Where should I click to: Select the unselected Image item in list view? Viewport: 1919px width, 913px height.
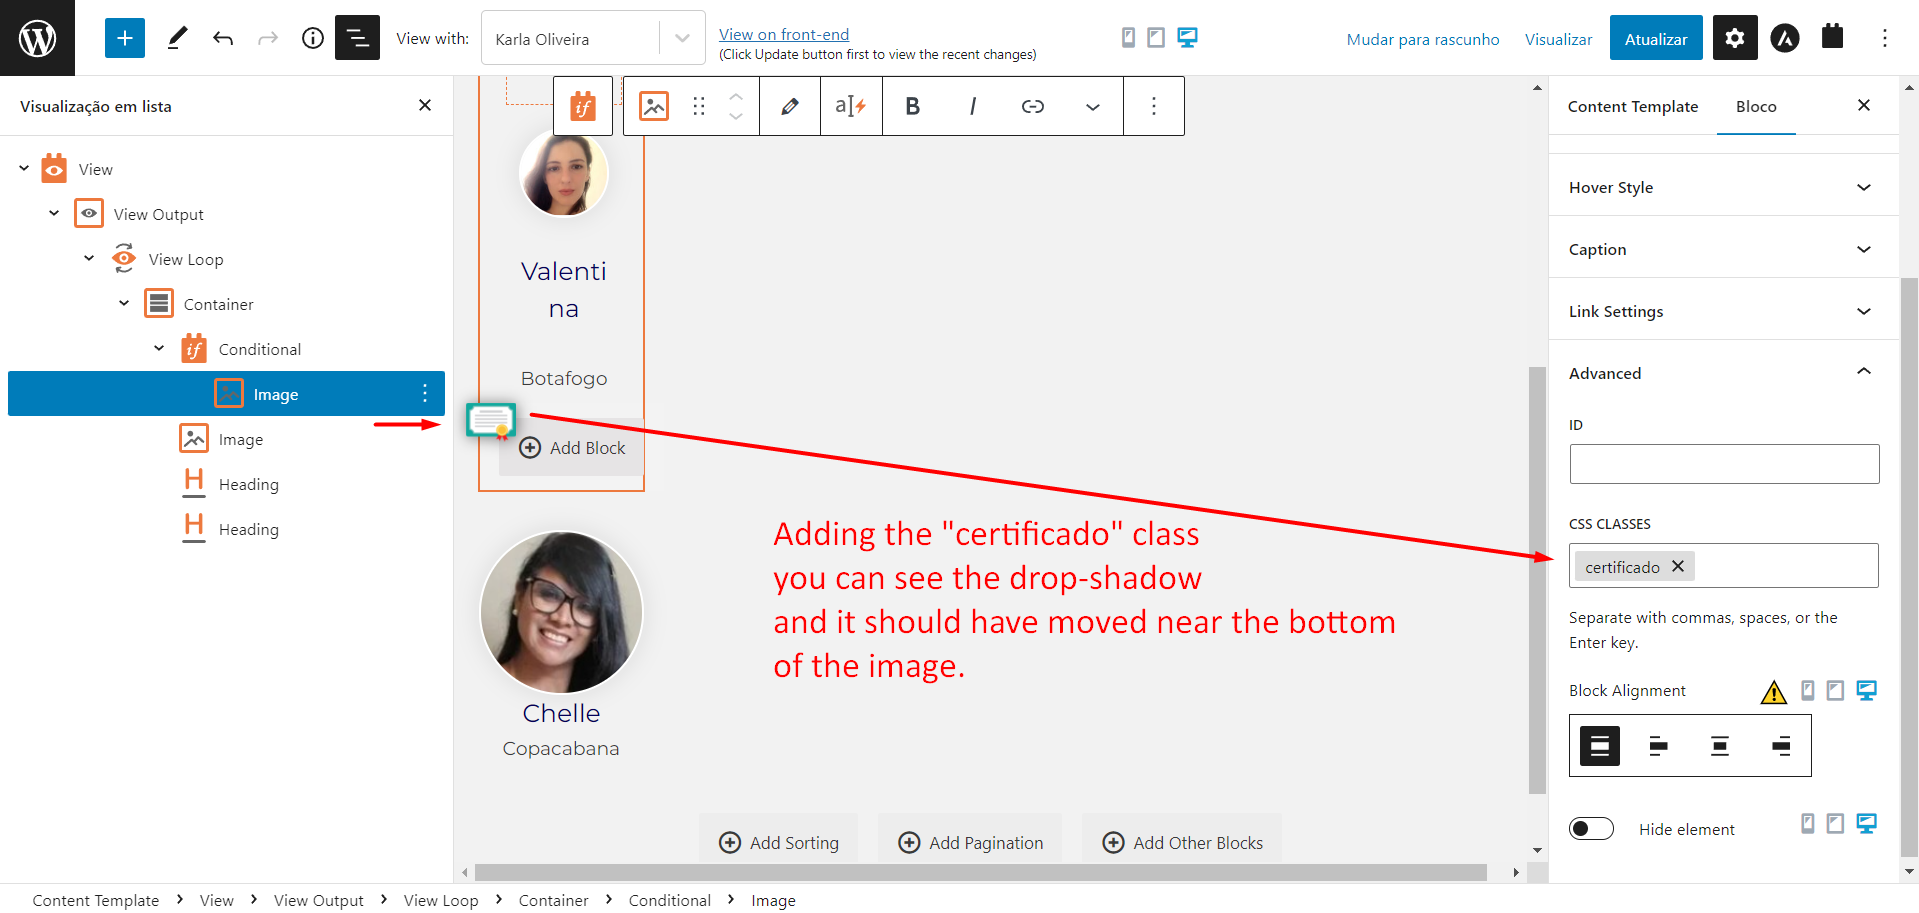pos(240,439)
